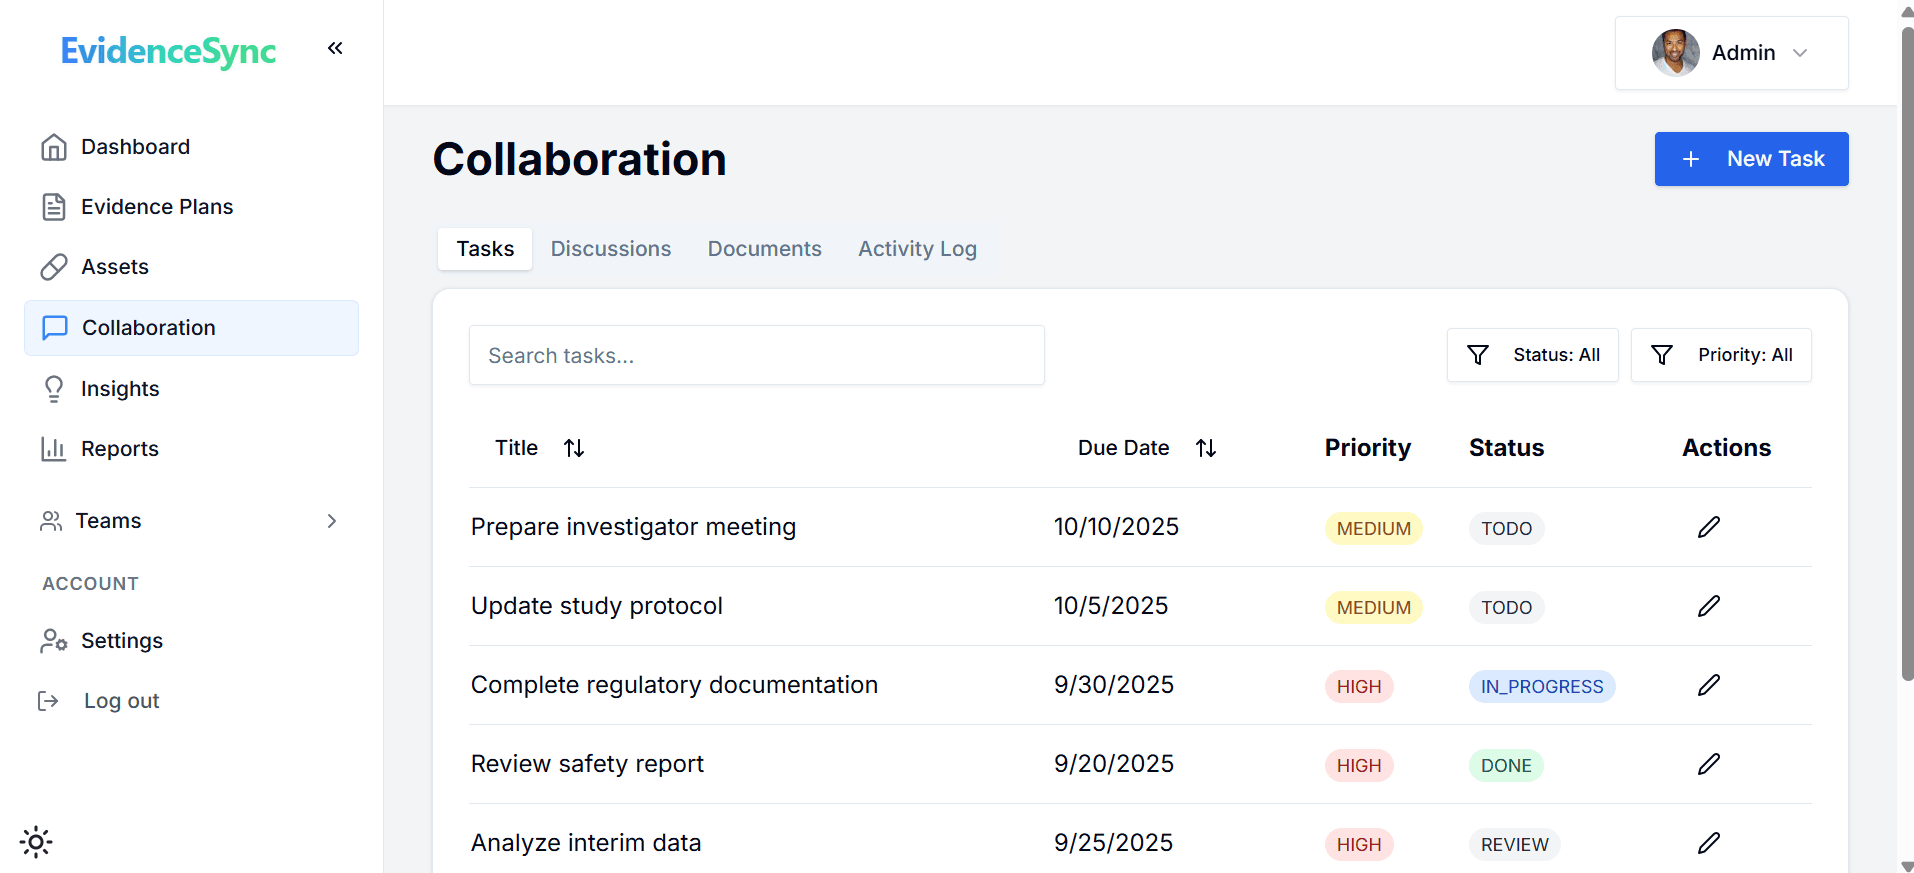Switch to the Discussions tab

[610, 249]
